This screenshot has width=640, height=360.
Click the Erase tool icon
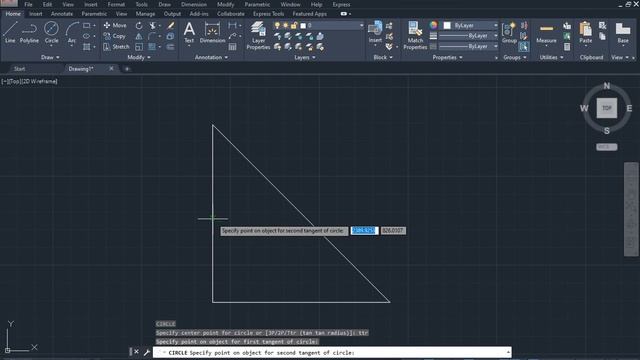pos(171,25)
